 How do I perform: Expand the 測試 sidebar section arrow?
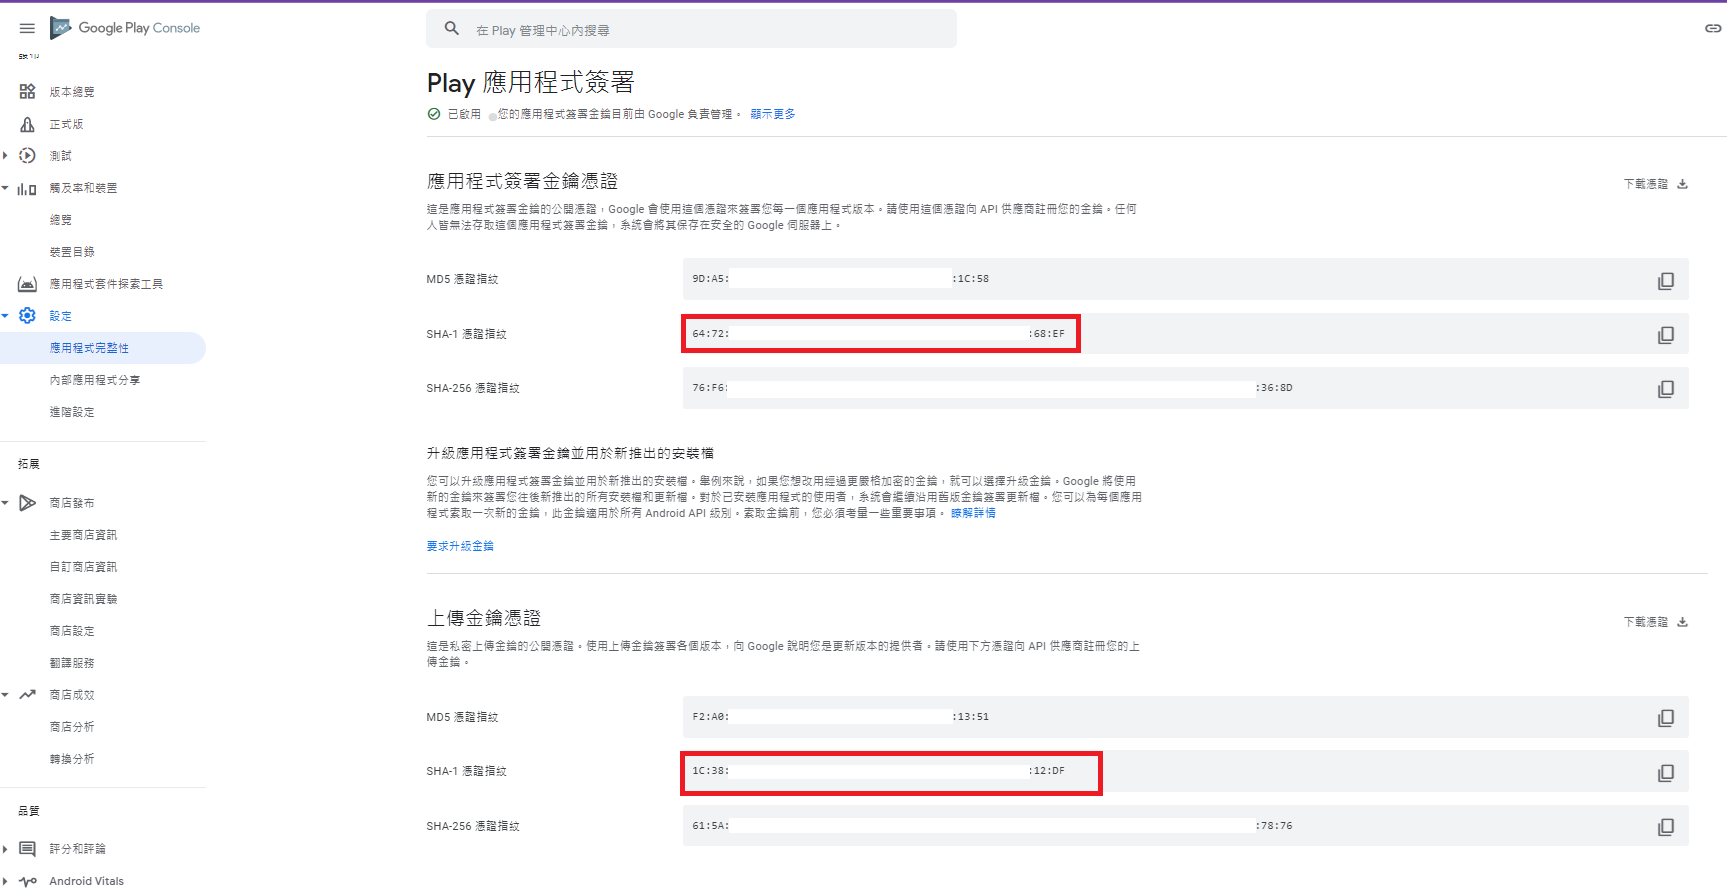click(5, 156)
